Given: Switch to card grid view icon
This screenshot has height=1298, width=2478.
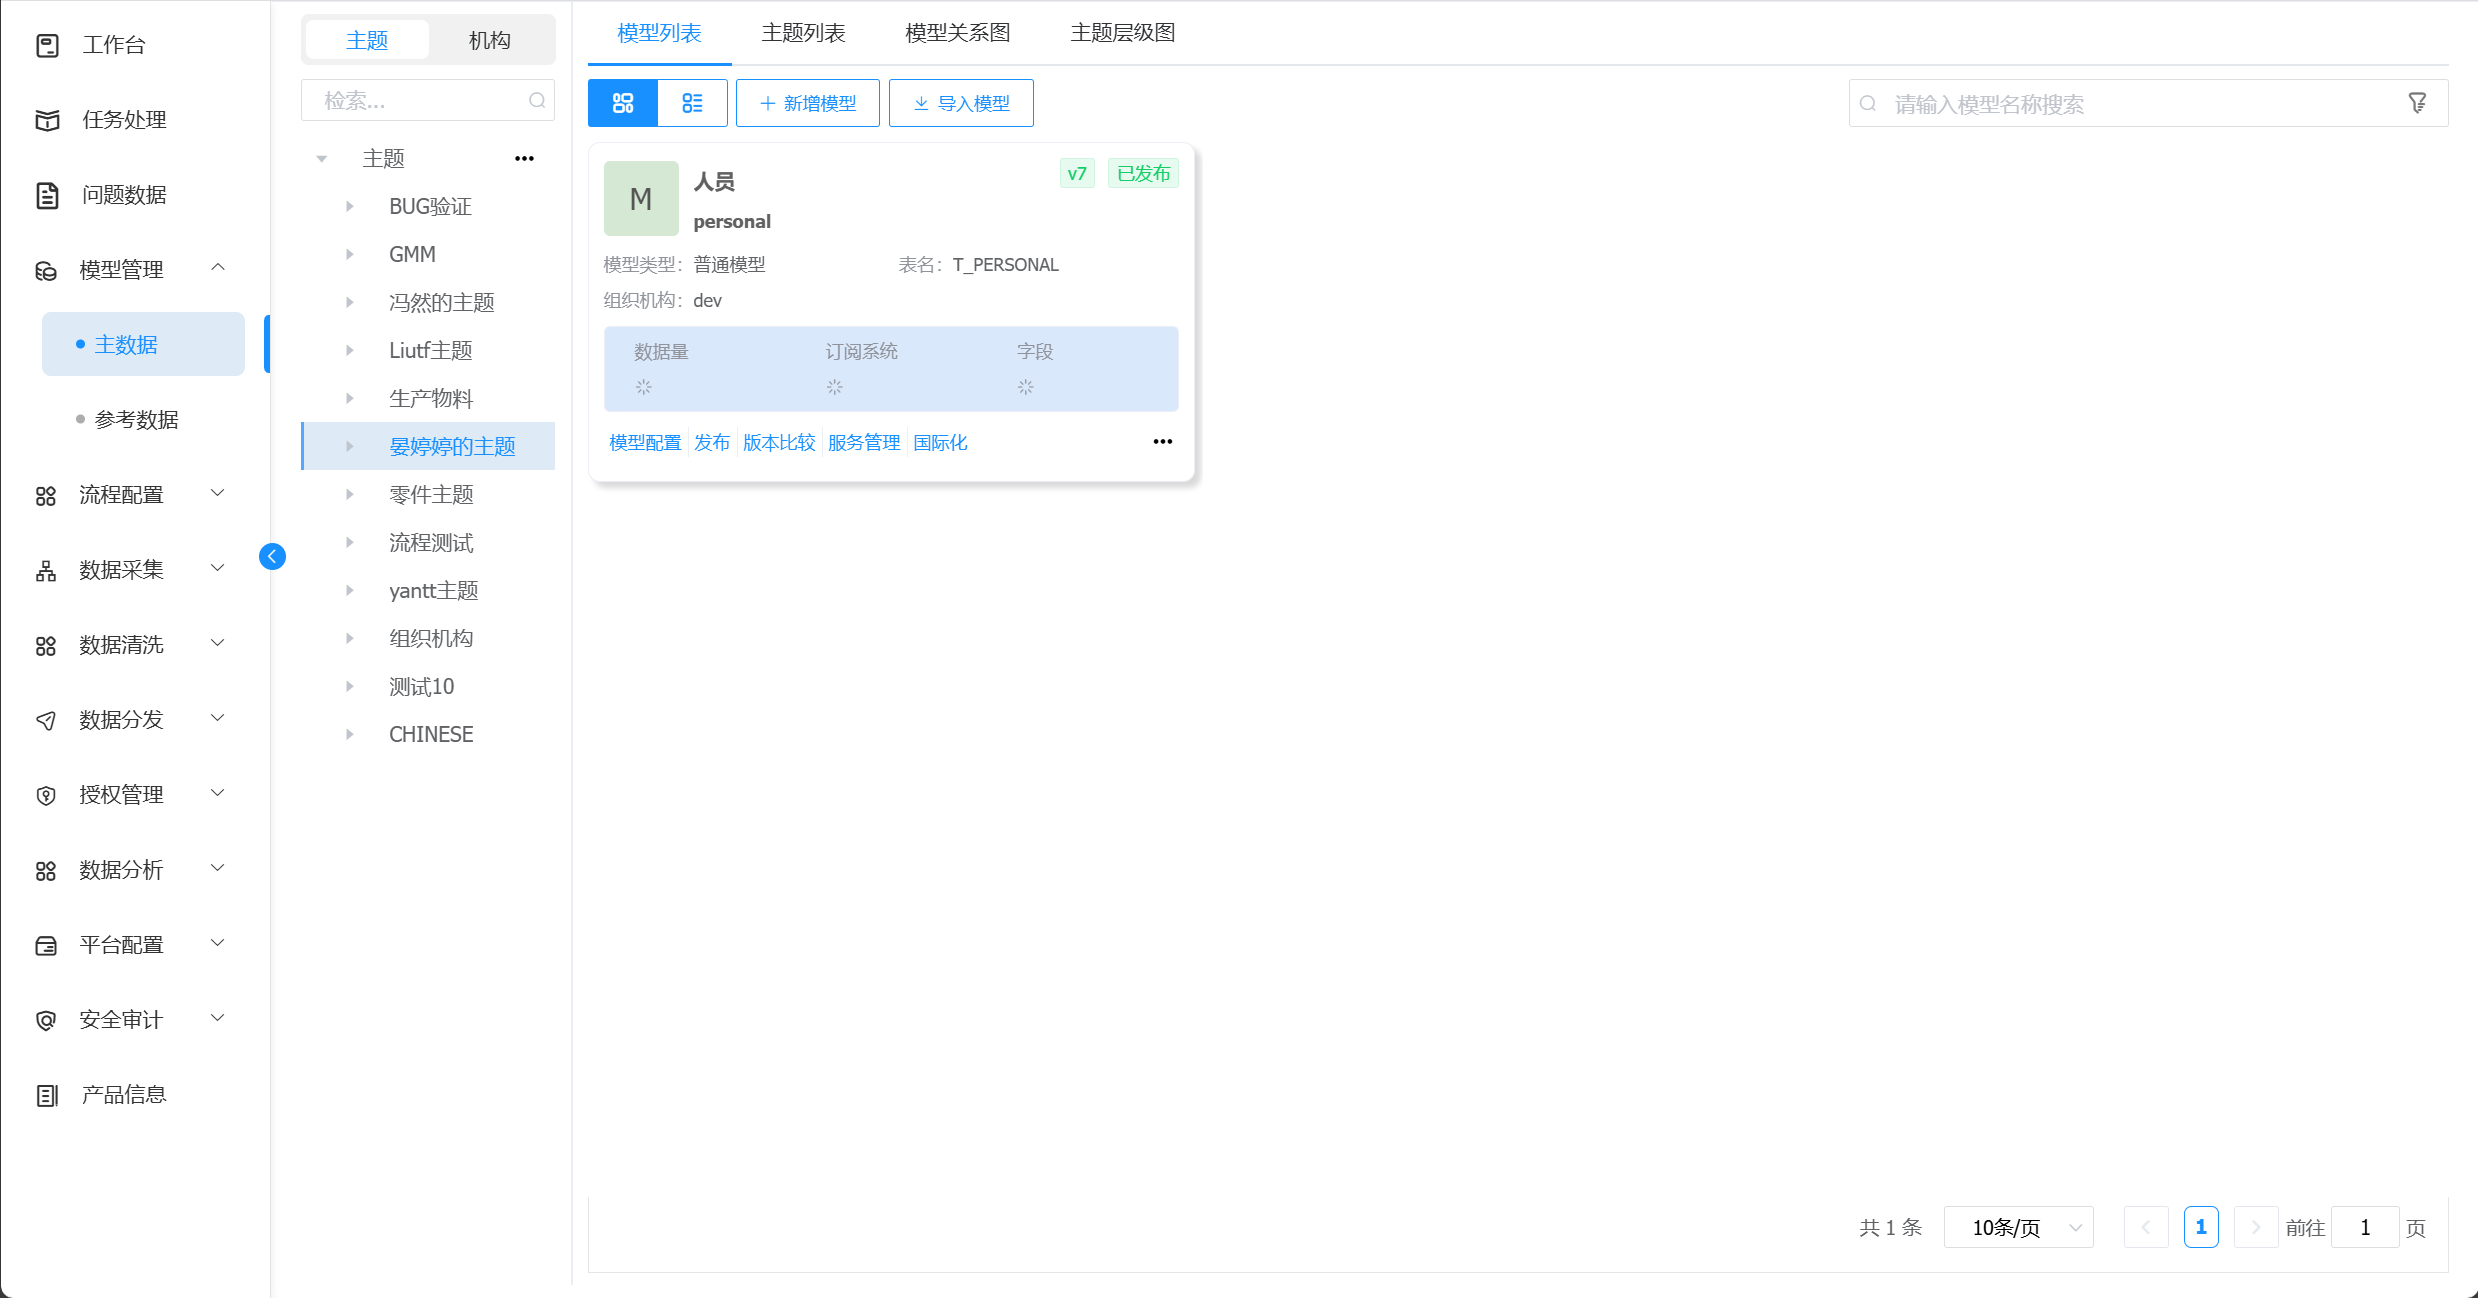Looking at the screenshot, I should tap(622, 103).
